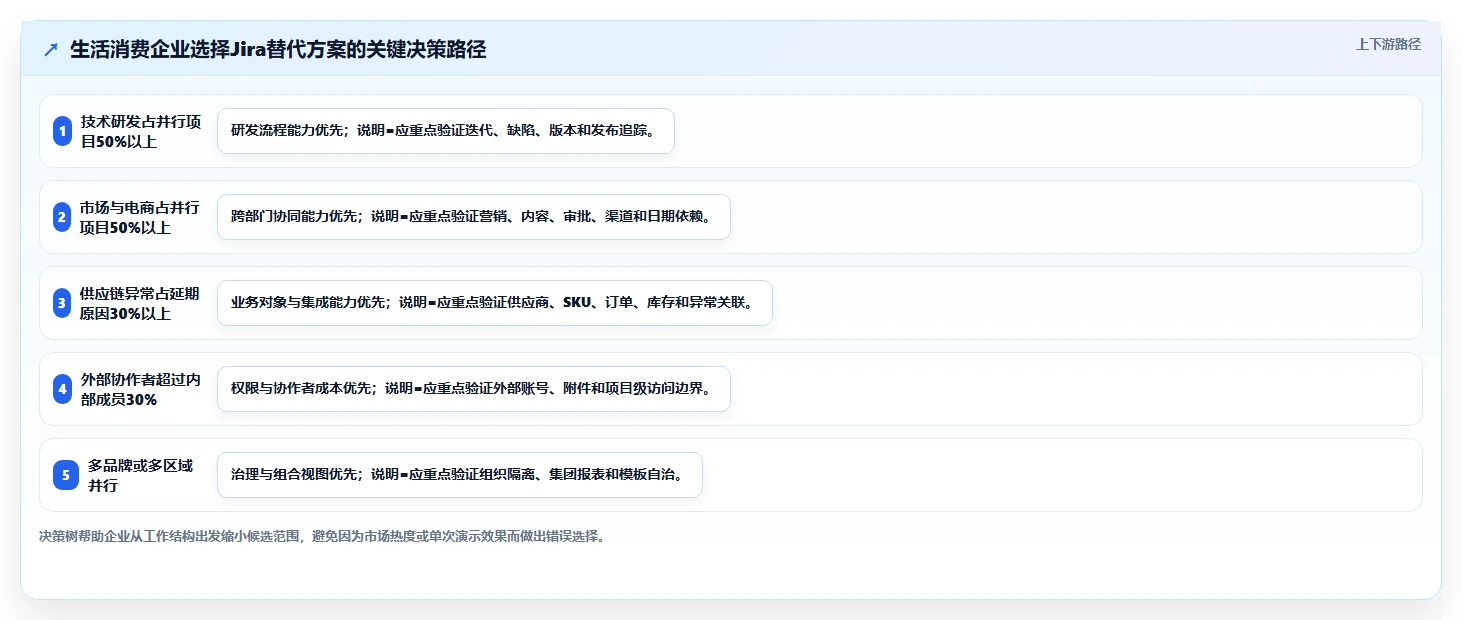Click the 权限与协作者成本优先 recommendation box
The height and width of the screenshot is (620, 1462).
coord(474,389)
